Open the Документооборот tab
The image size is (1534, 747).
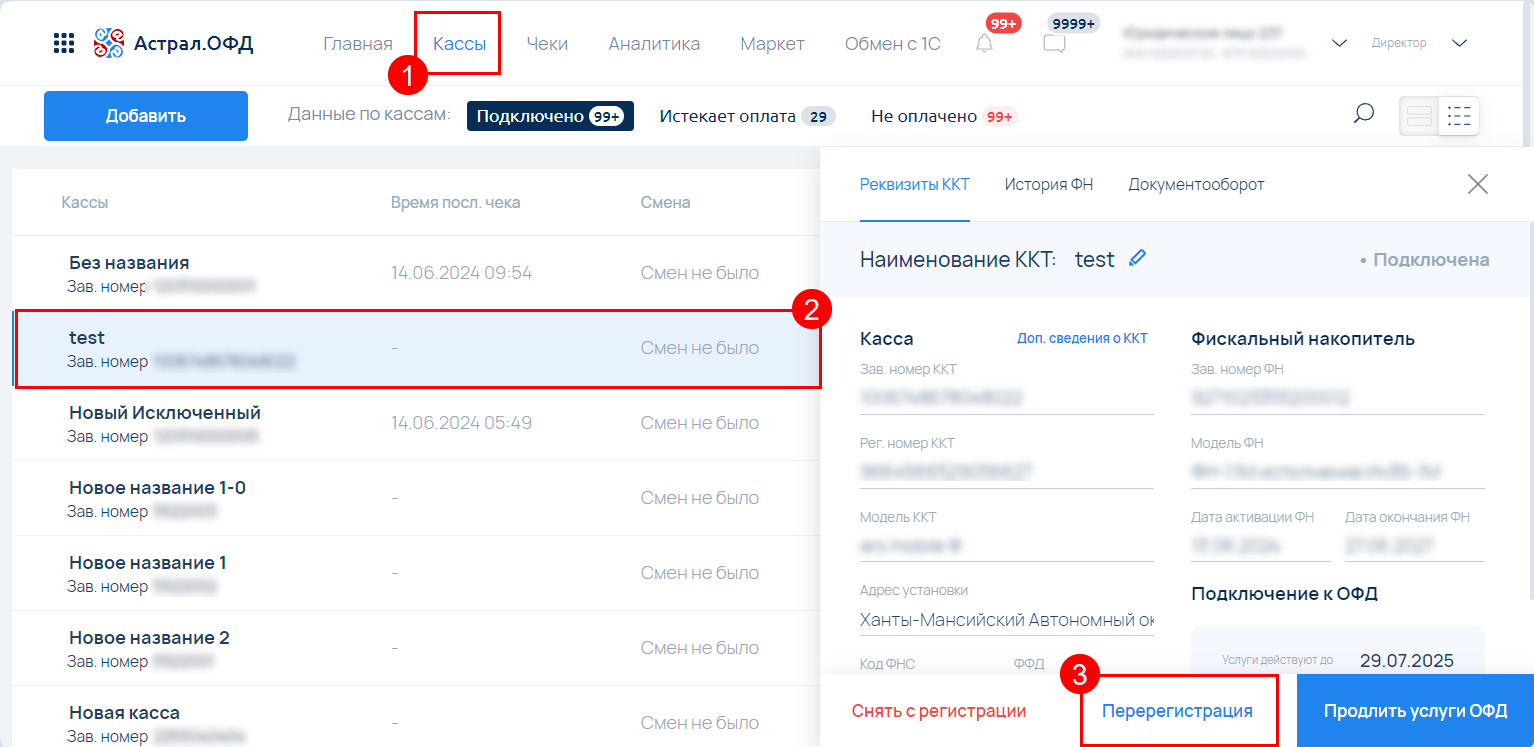point(1196,184)
